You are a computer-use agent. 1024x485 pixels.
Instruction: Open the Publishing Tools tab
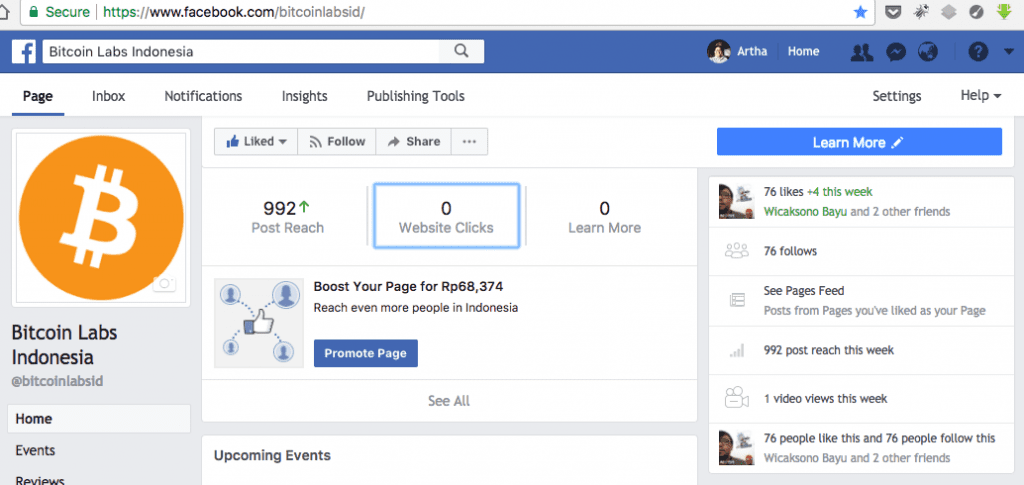coord(415,96)
